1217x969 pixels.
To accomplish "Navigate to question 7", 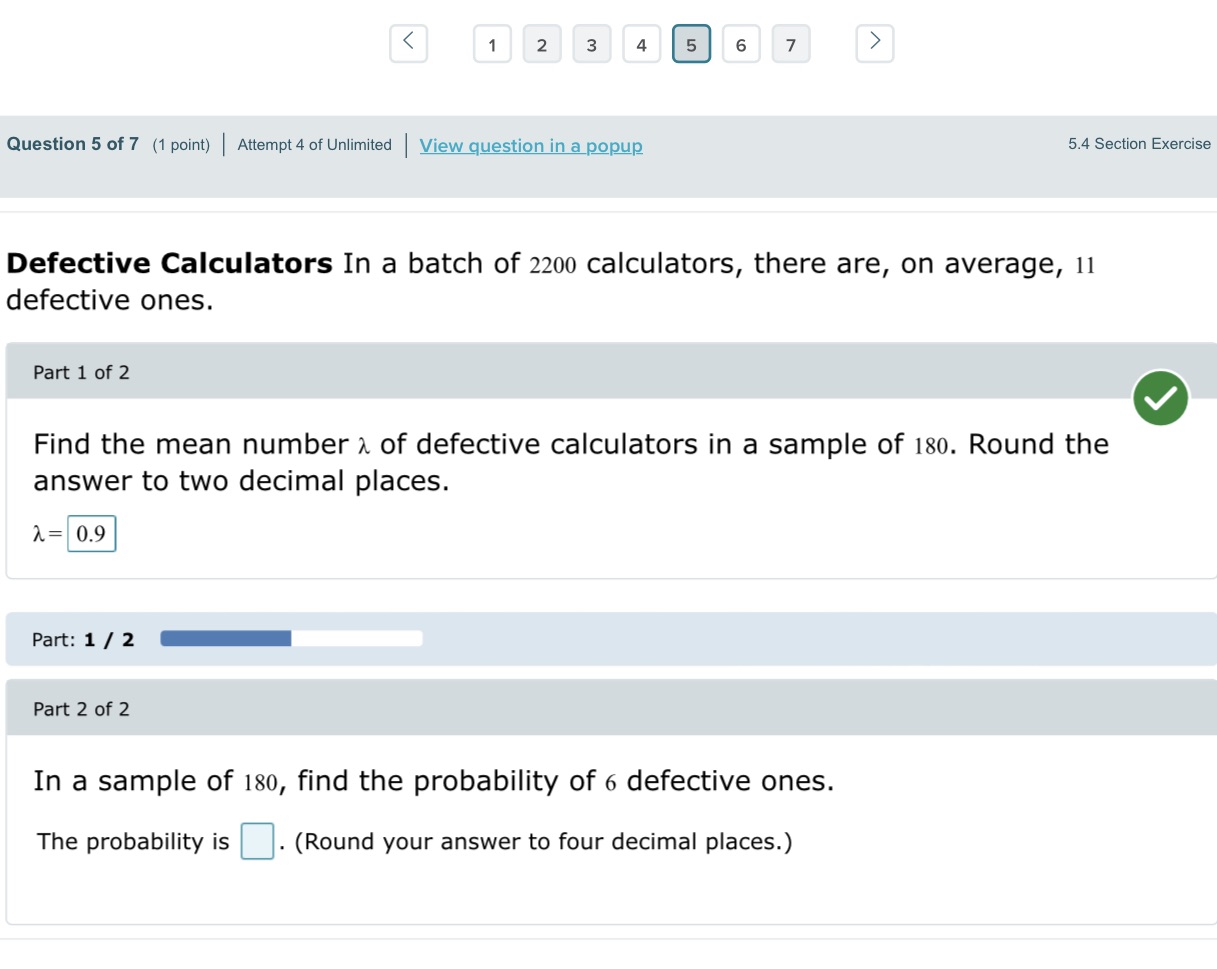I will 791,45.
